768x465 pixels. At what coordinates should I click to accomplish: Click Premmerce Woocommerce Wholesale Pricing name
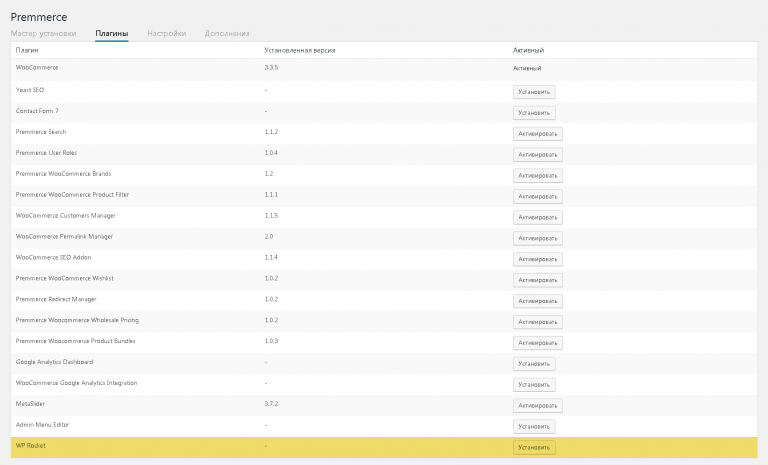coord(77,320)
